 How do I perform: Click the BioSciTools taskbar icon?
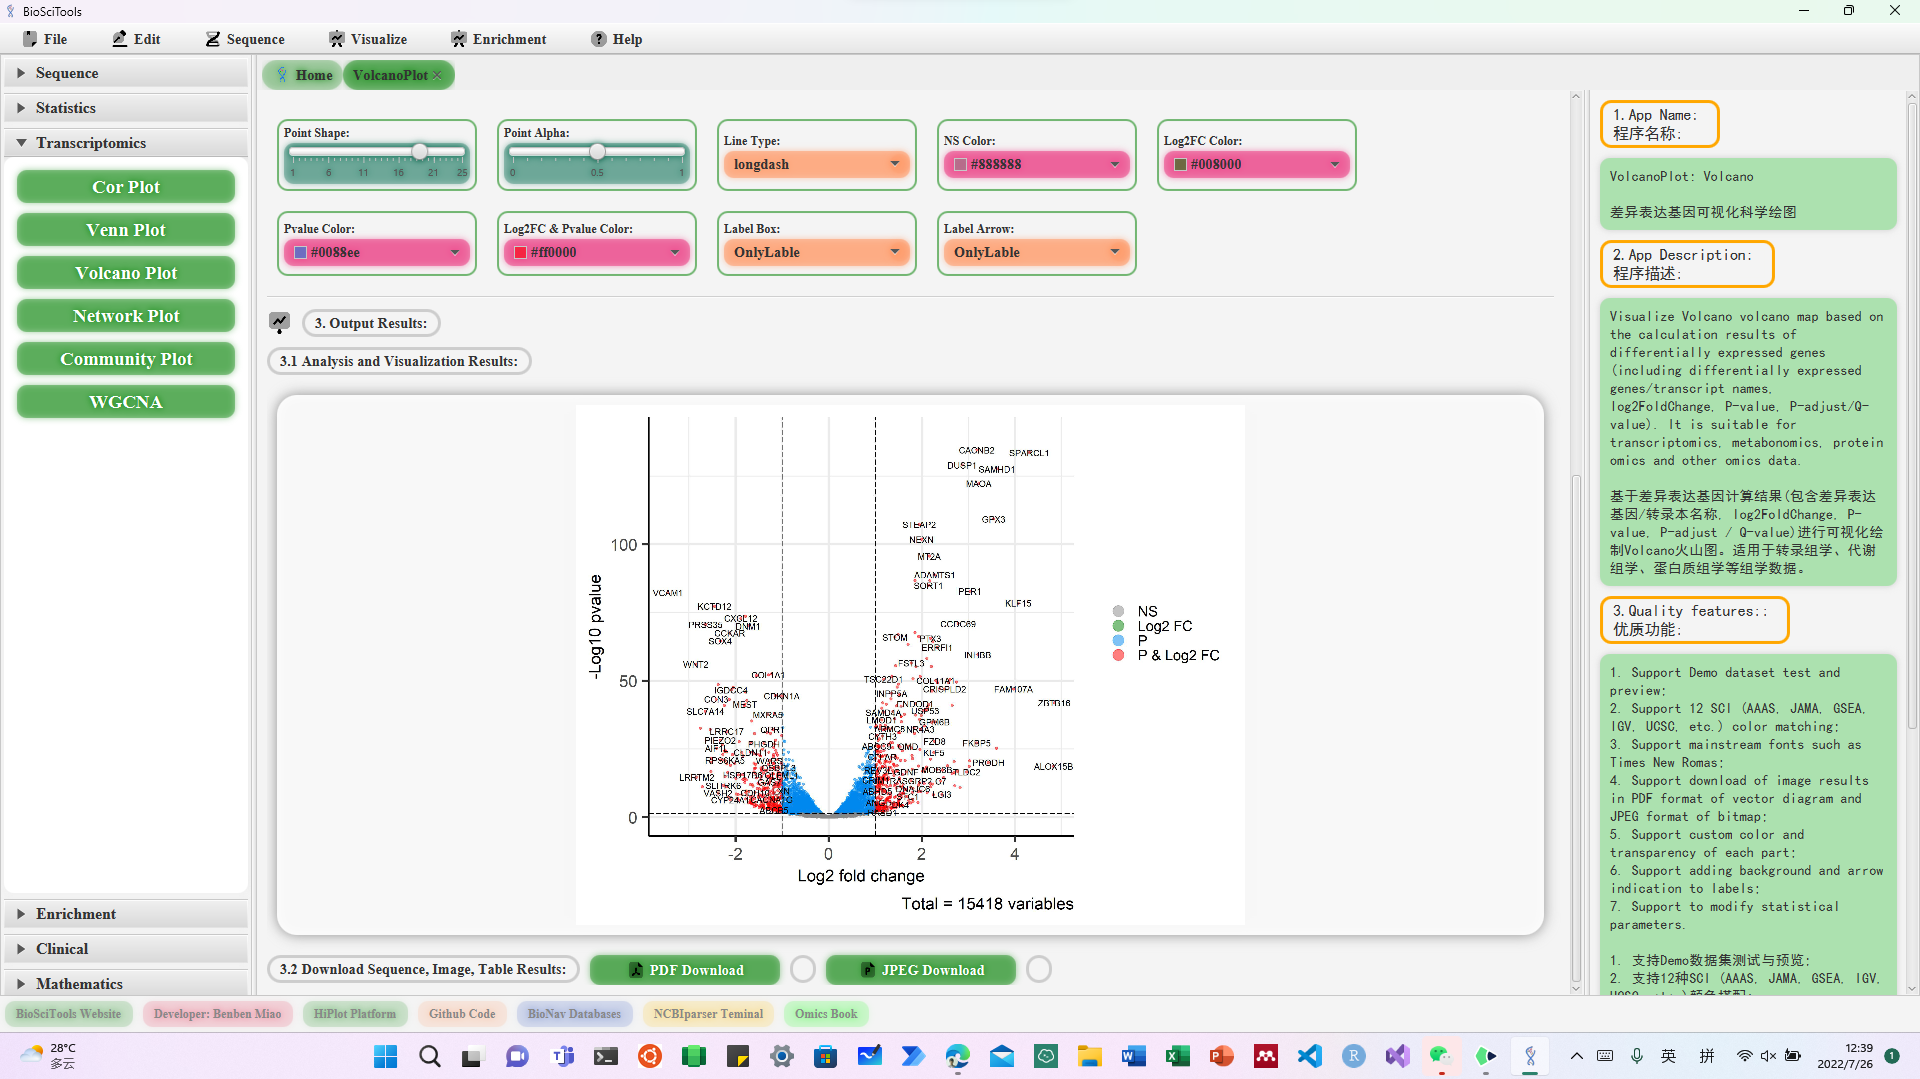(1529, 1056)
